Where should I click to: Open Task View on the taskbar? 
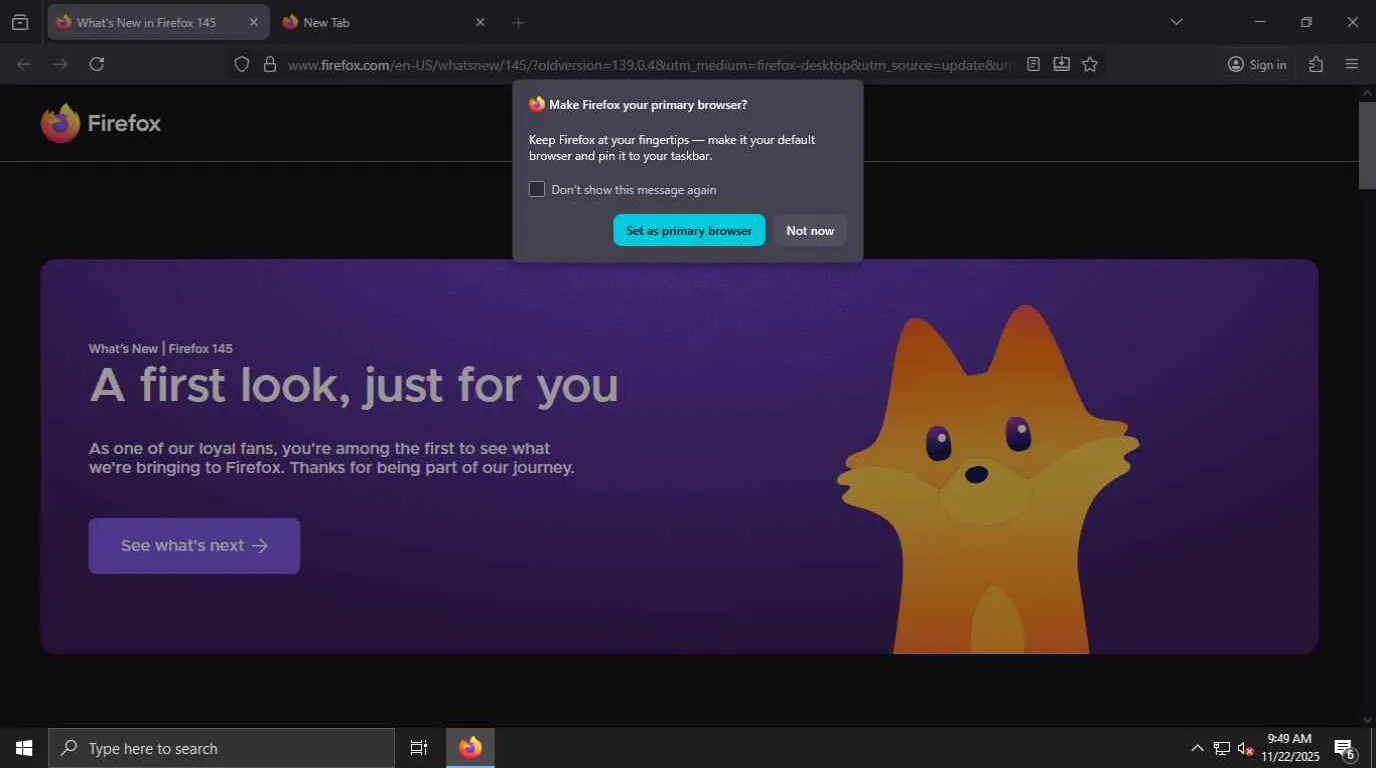point(419,748)
